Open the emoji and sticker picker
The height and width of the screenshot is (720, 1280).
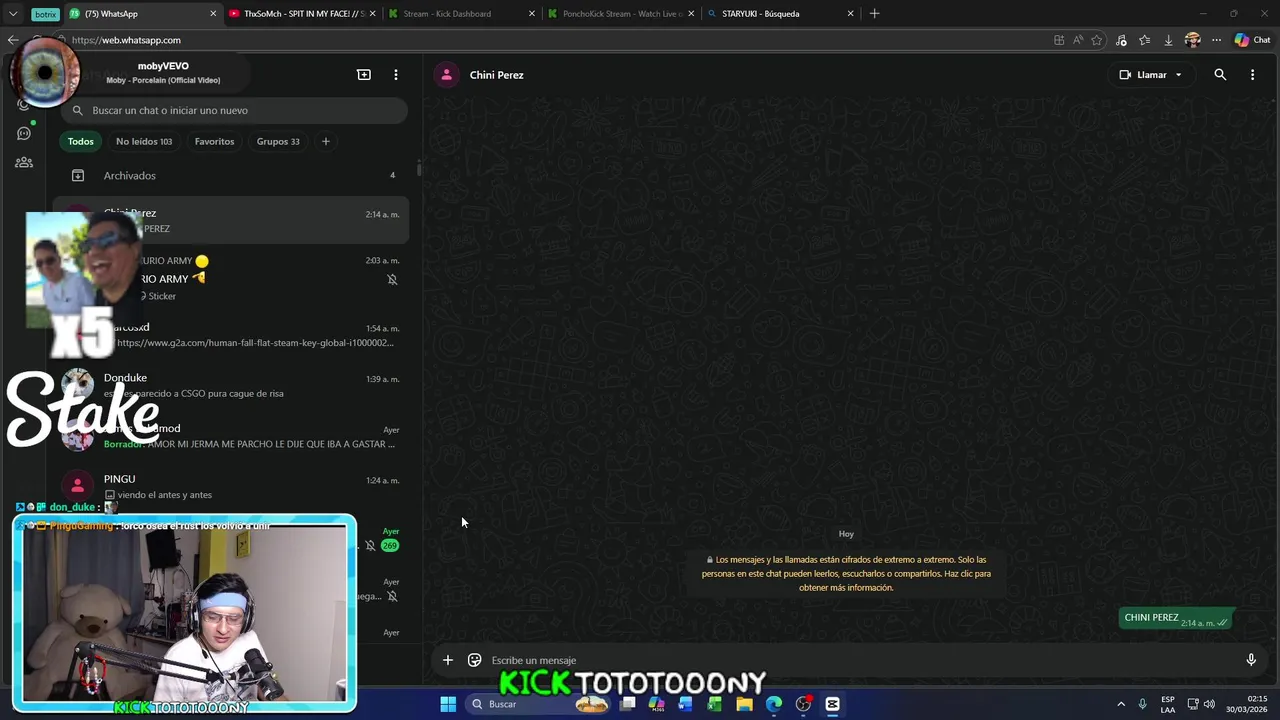pyautogui.click(x=475, y=660)
